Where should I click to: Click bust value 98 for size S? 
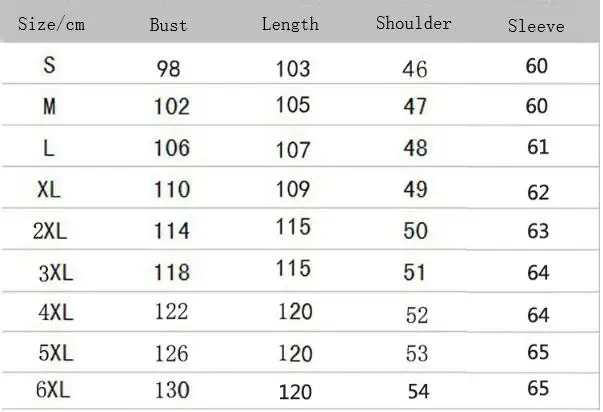point(168,69)
